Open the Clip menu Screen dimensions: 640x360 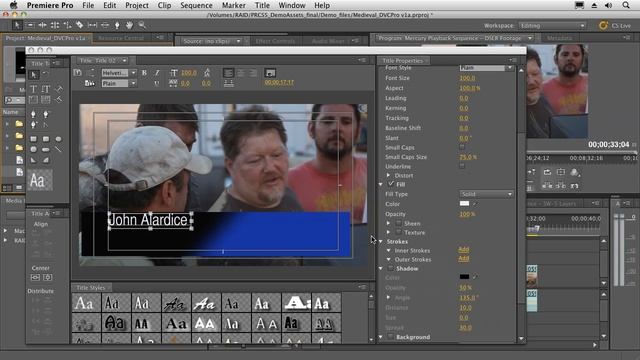164,5
